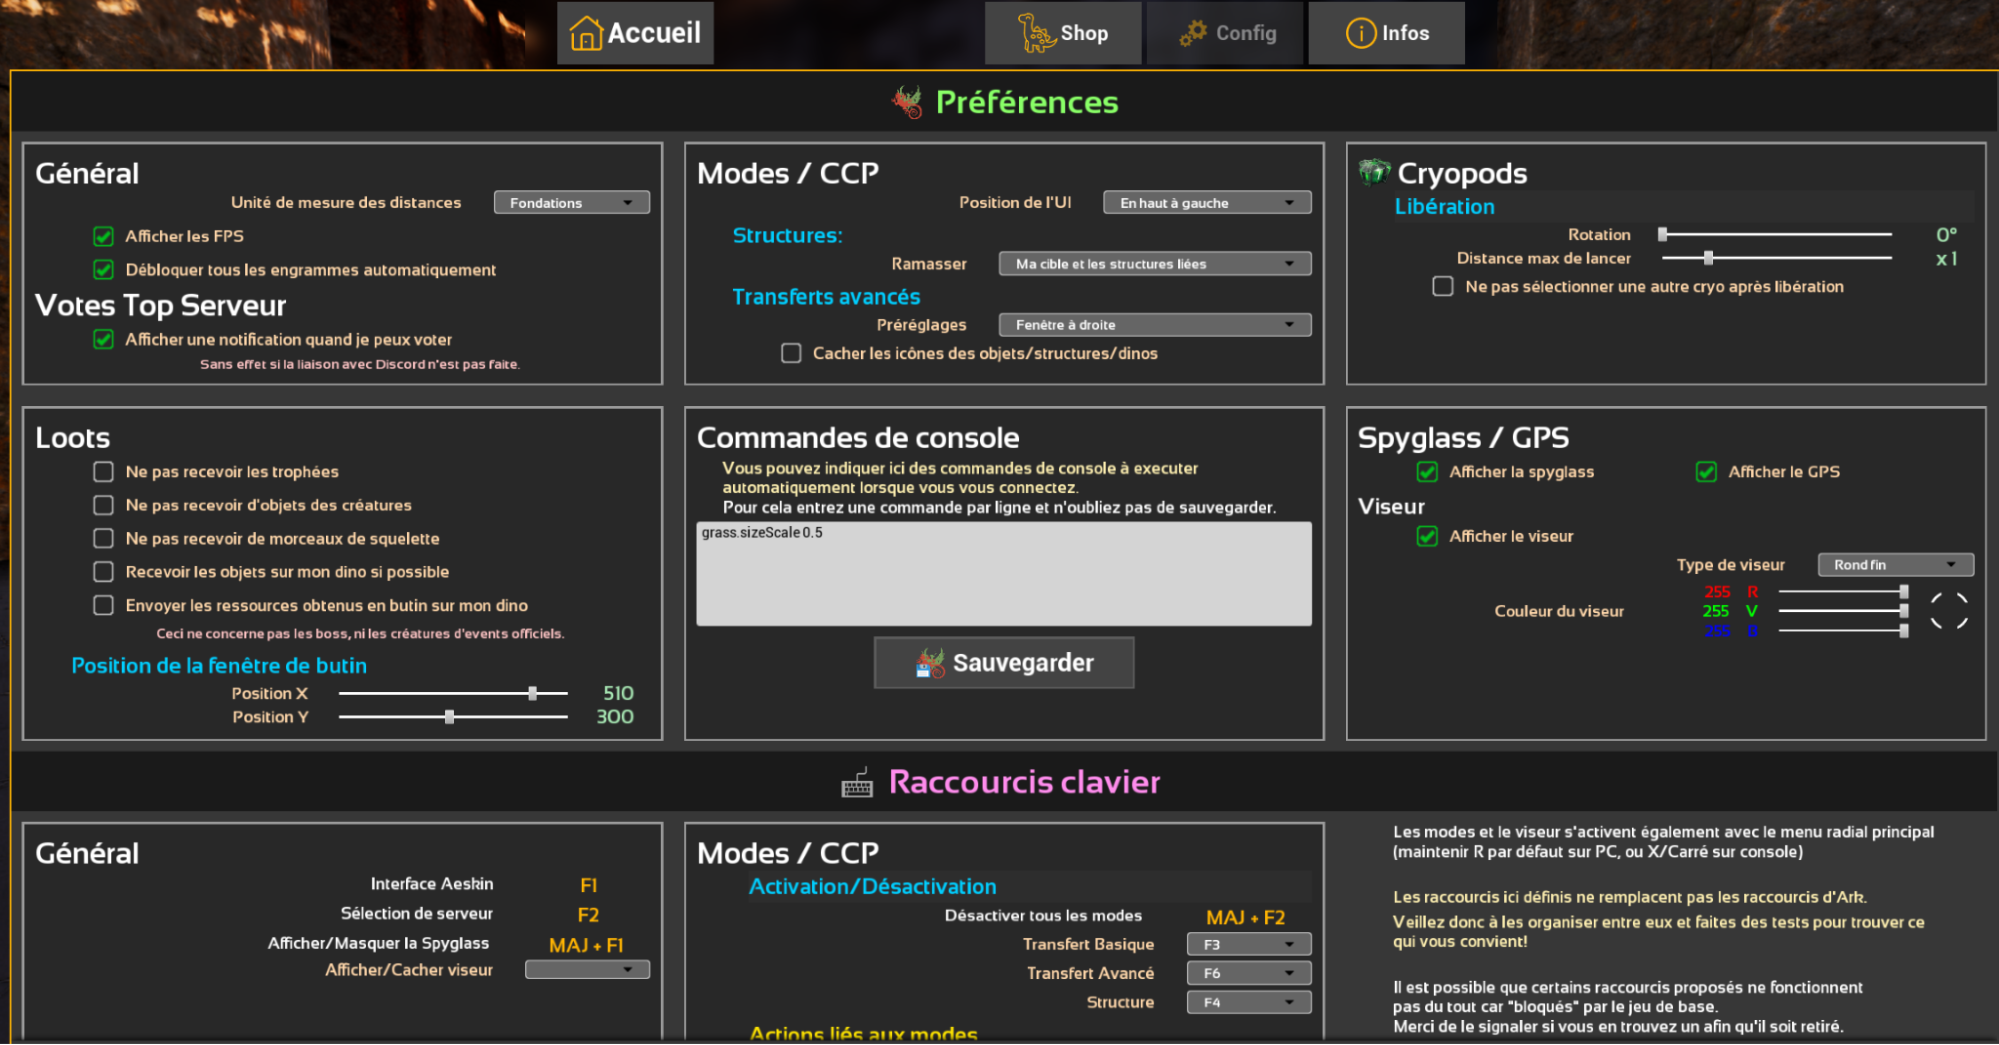Adjust green V crosshair color slider
The image size is (1999, 1045).
tap(1844, 611)
